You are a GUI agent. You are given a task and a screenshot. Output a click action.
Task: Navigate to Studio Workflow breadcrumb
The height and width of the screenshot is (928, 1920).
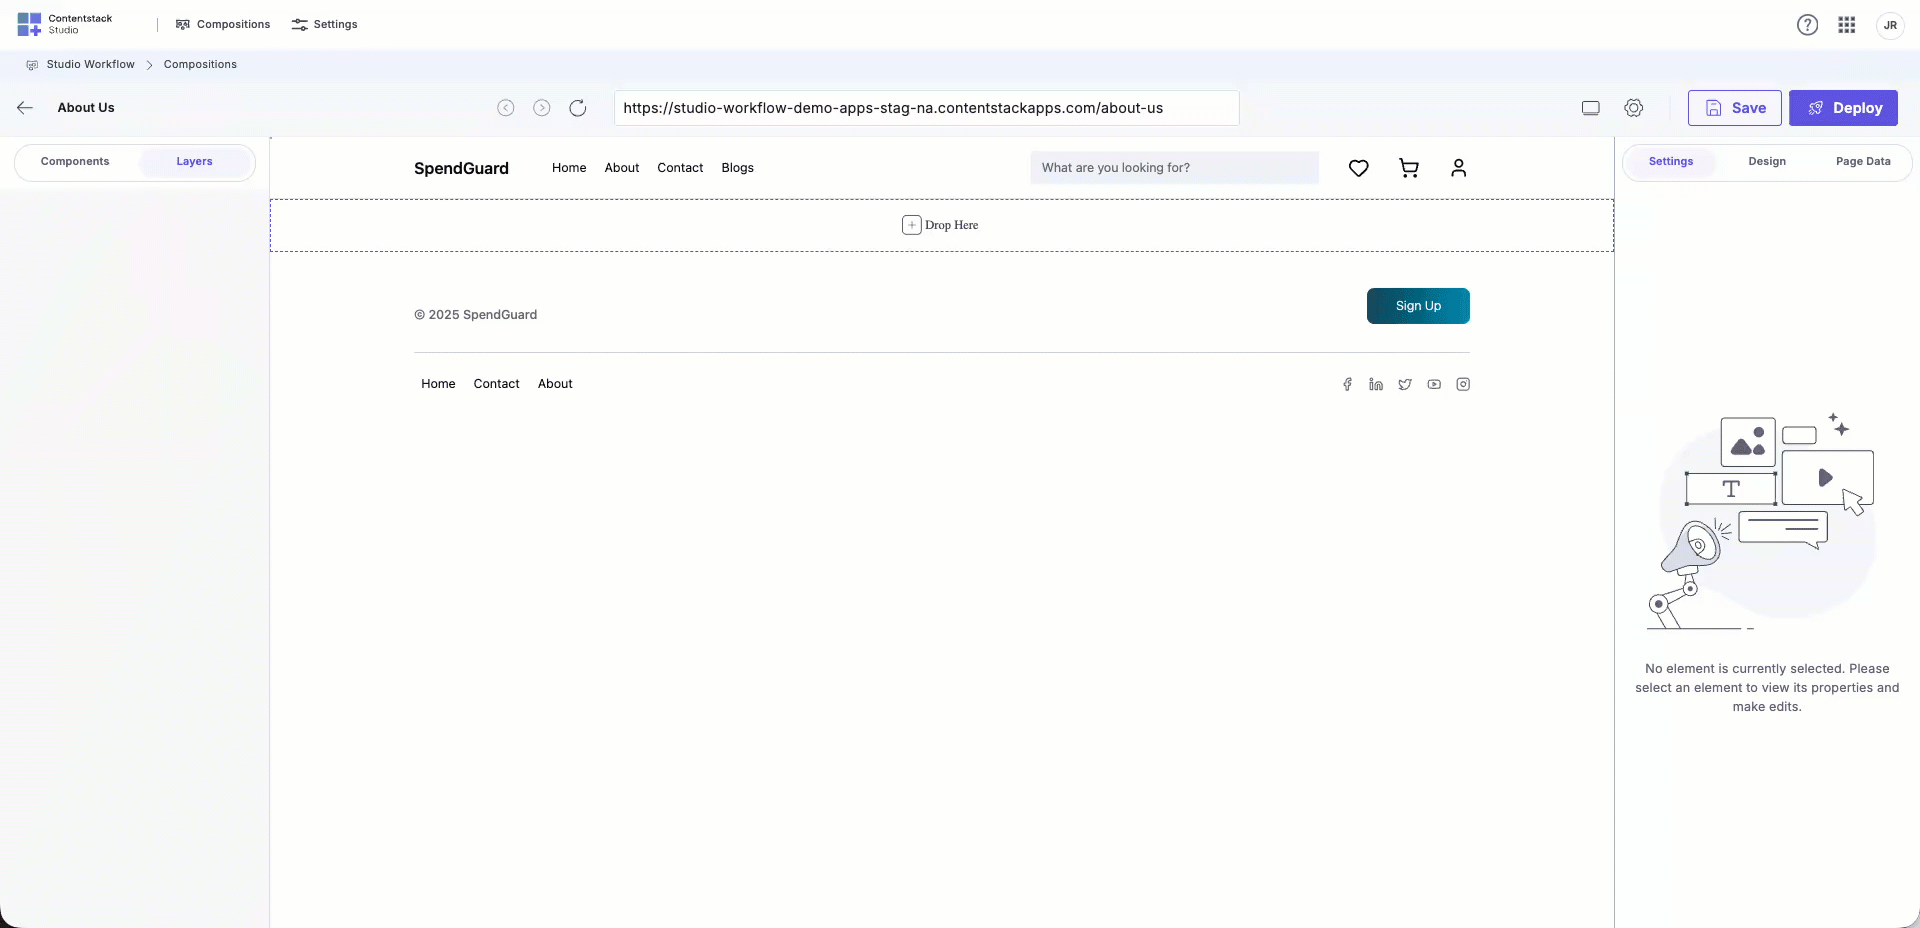tap(89, 64)
